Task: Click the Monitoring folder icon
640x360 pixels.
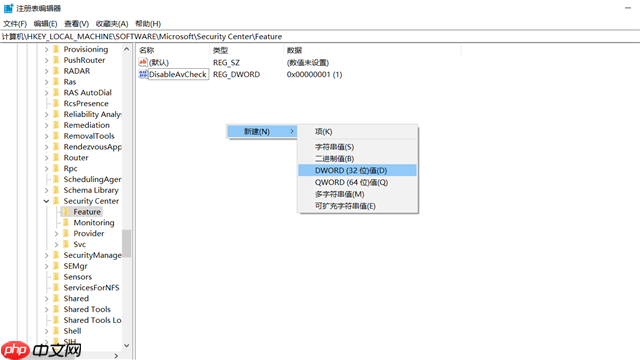Action: 66,222
